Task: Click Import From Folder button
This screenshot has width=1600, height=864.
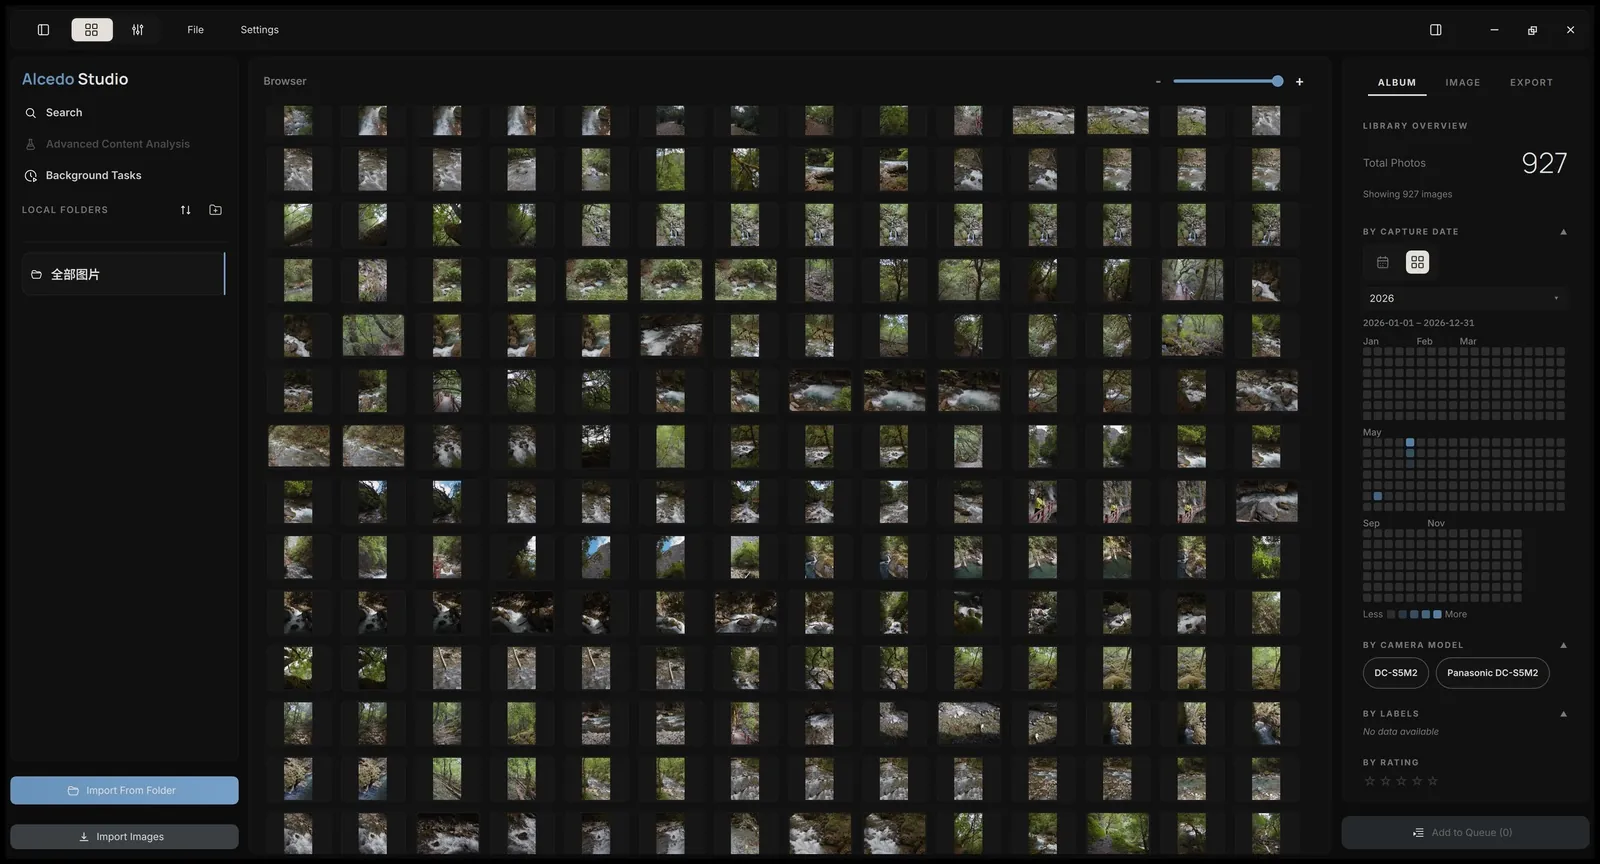Action: coord(124,790)
